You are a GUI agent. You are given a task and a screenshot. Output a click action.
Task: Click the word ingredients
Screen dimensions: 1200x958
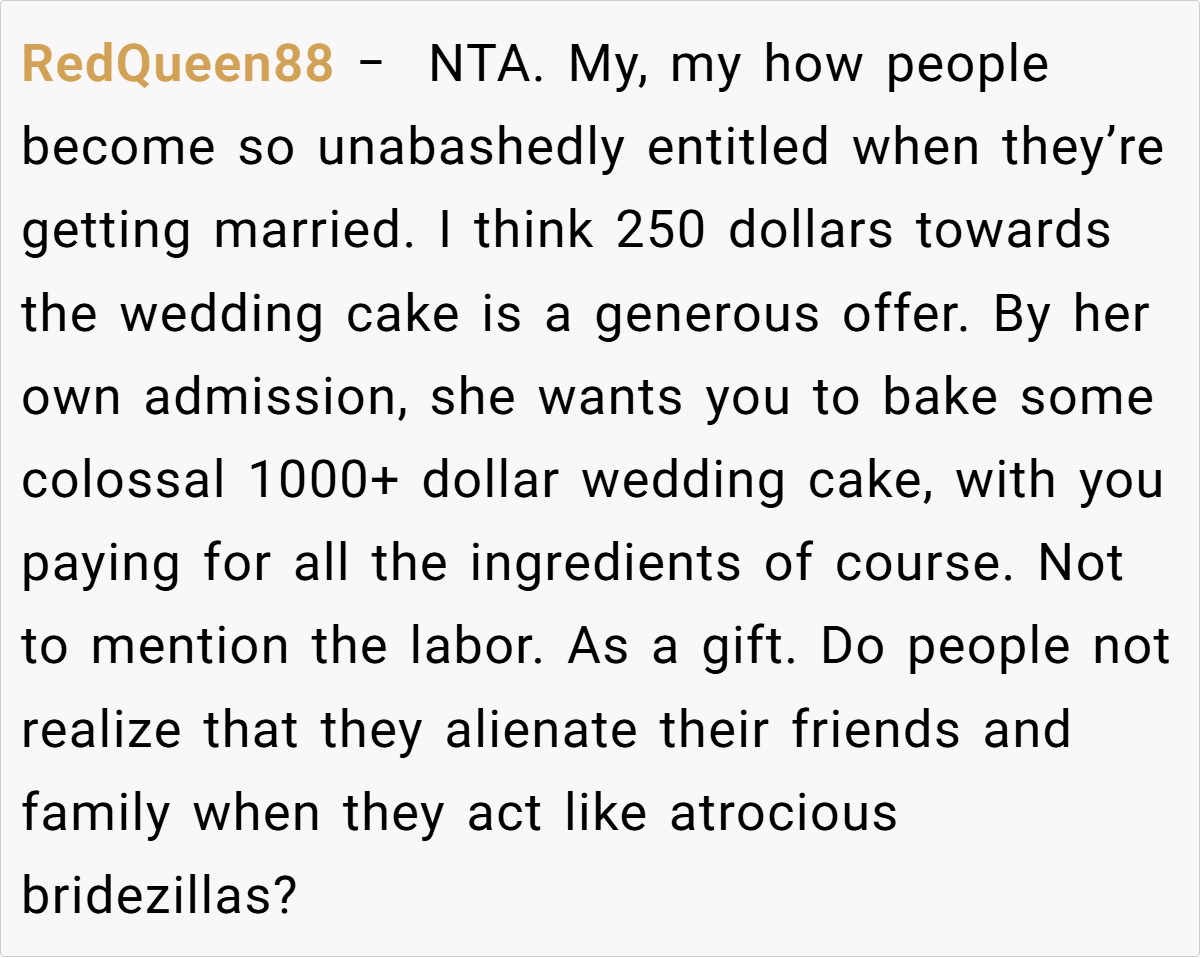[x=605, y=564]
